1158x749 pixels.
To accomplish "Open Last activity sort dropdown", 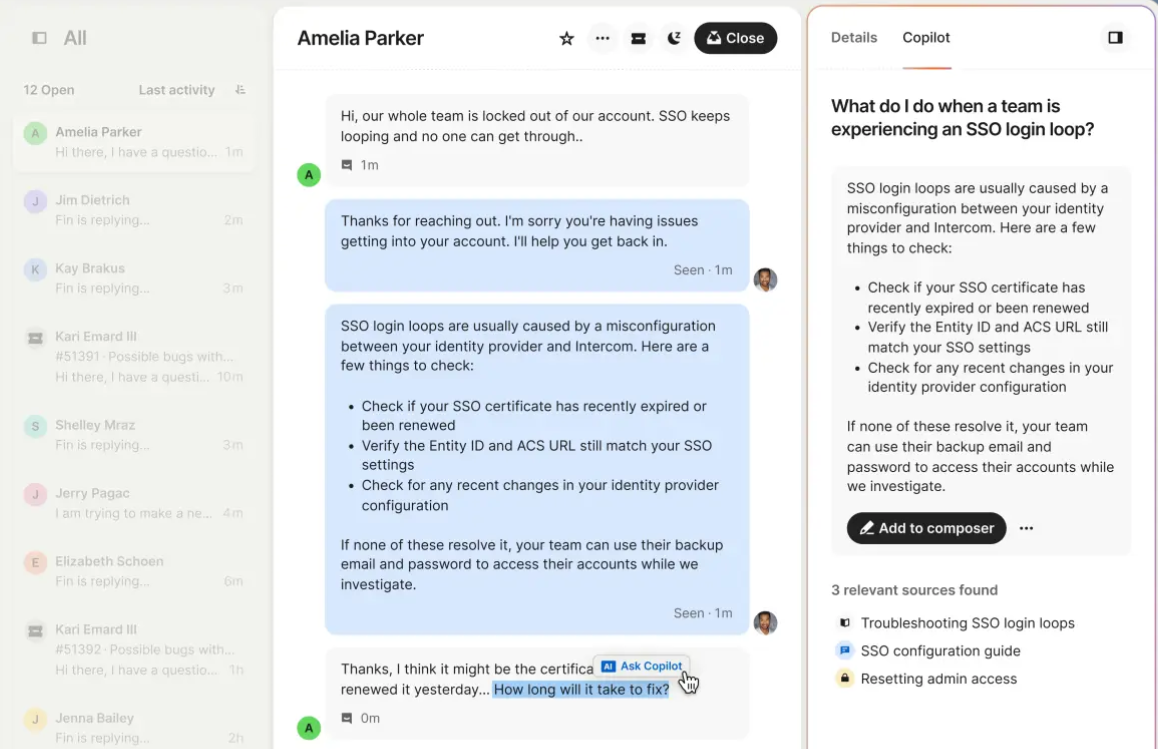I will point(177,90).
